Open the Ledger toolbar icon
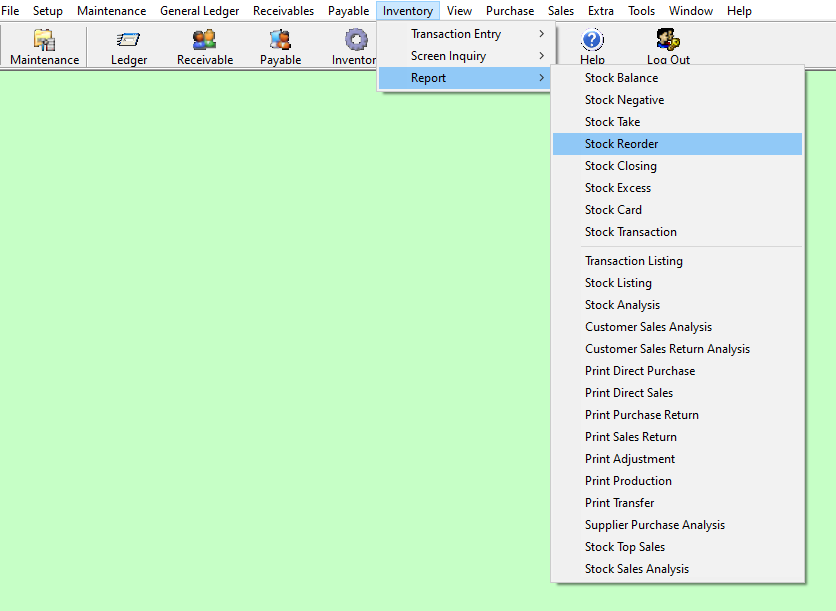The image size is (836, 611). point(128,47)
